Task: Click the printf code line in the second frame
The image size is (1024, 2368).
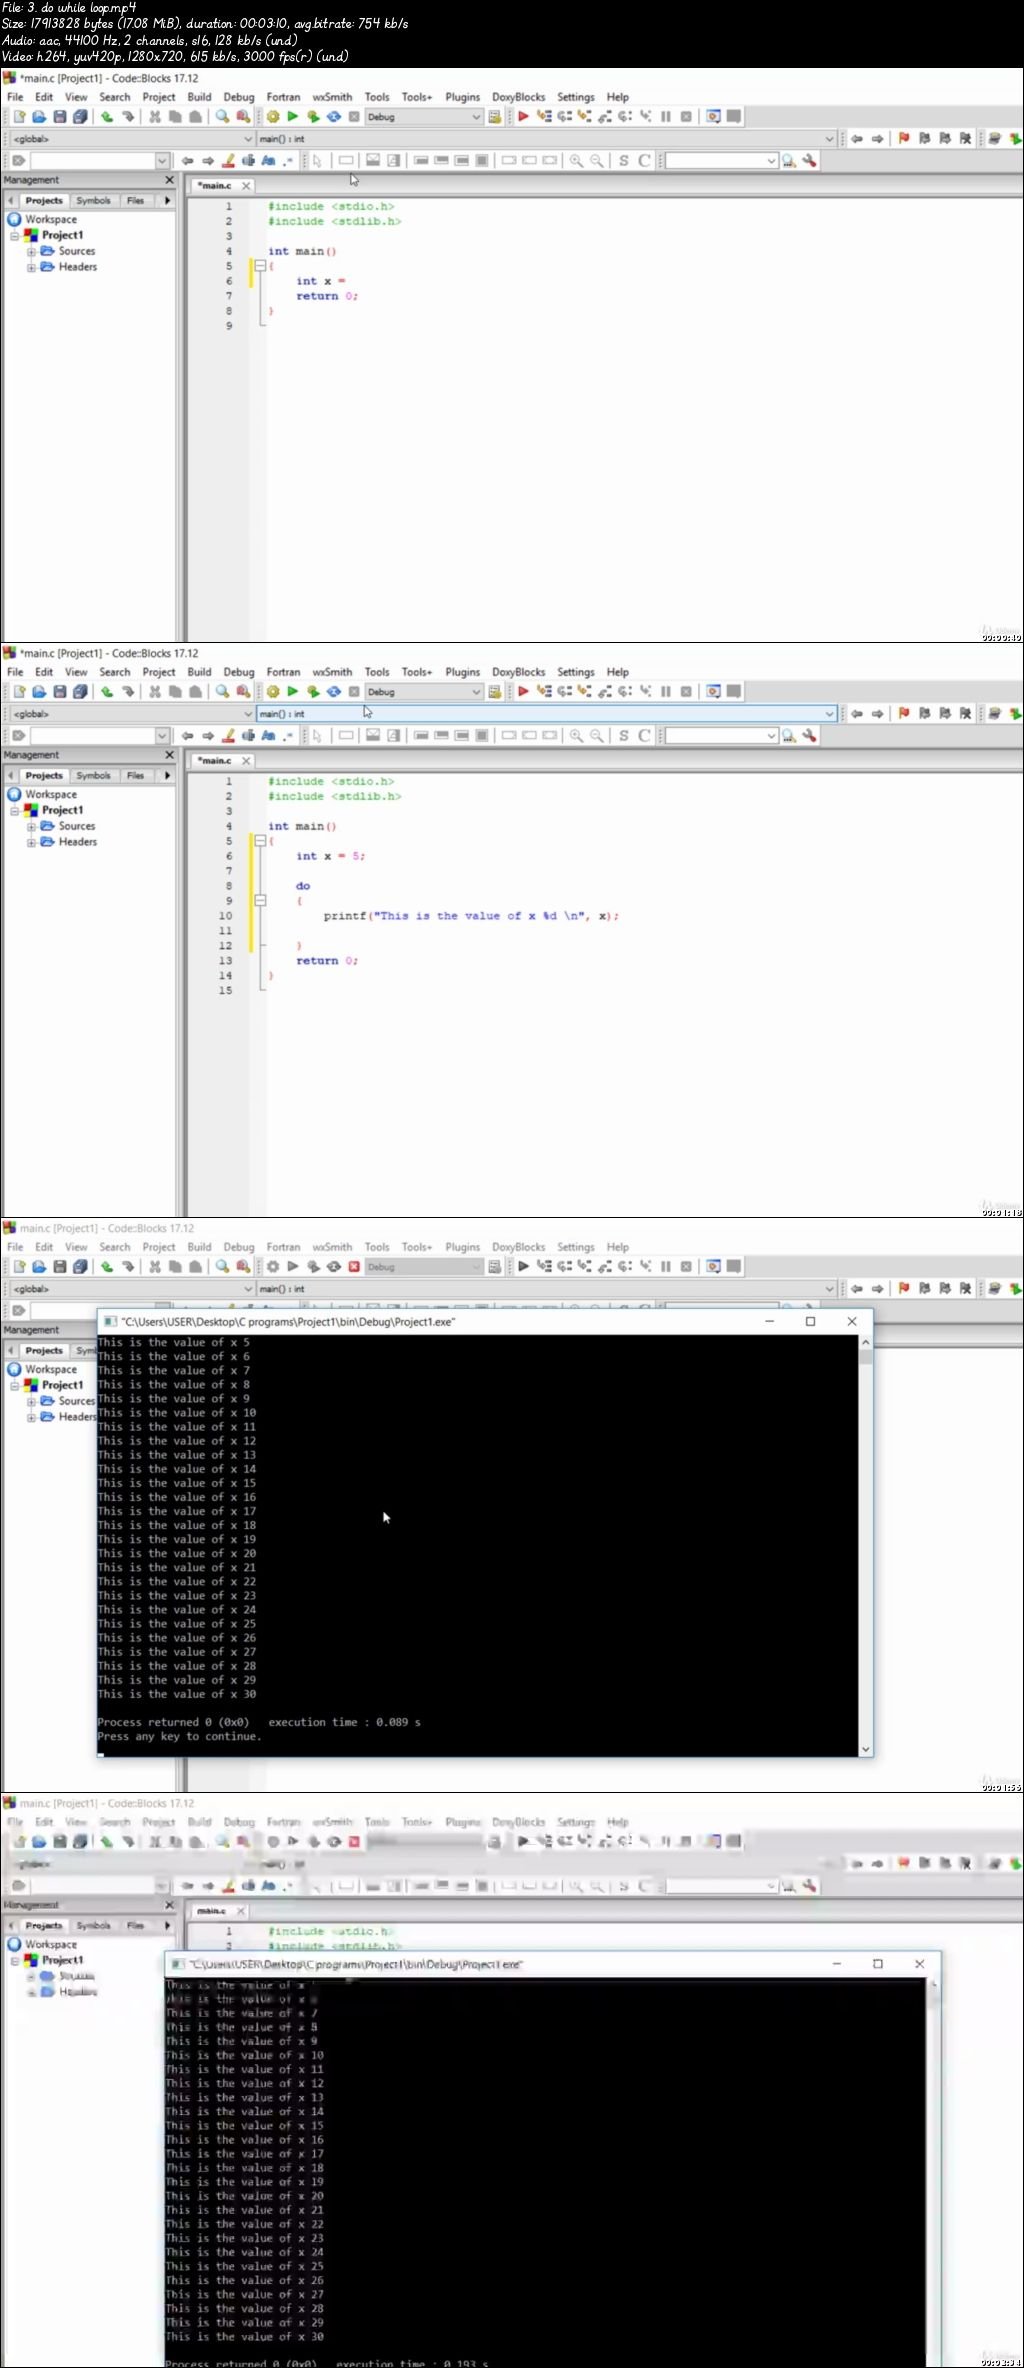Action: [x=470, y=916]
